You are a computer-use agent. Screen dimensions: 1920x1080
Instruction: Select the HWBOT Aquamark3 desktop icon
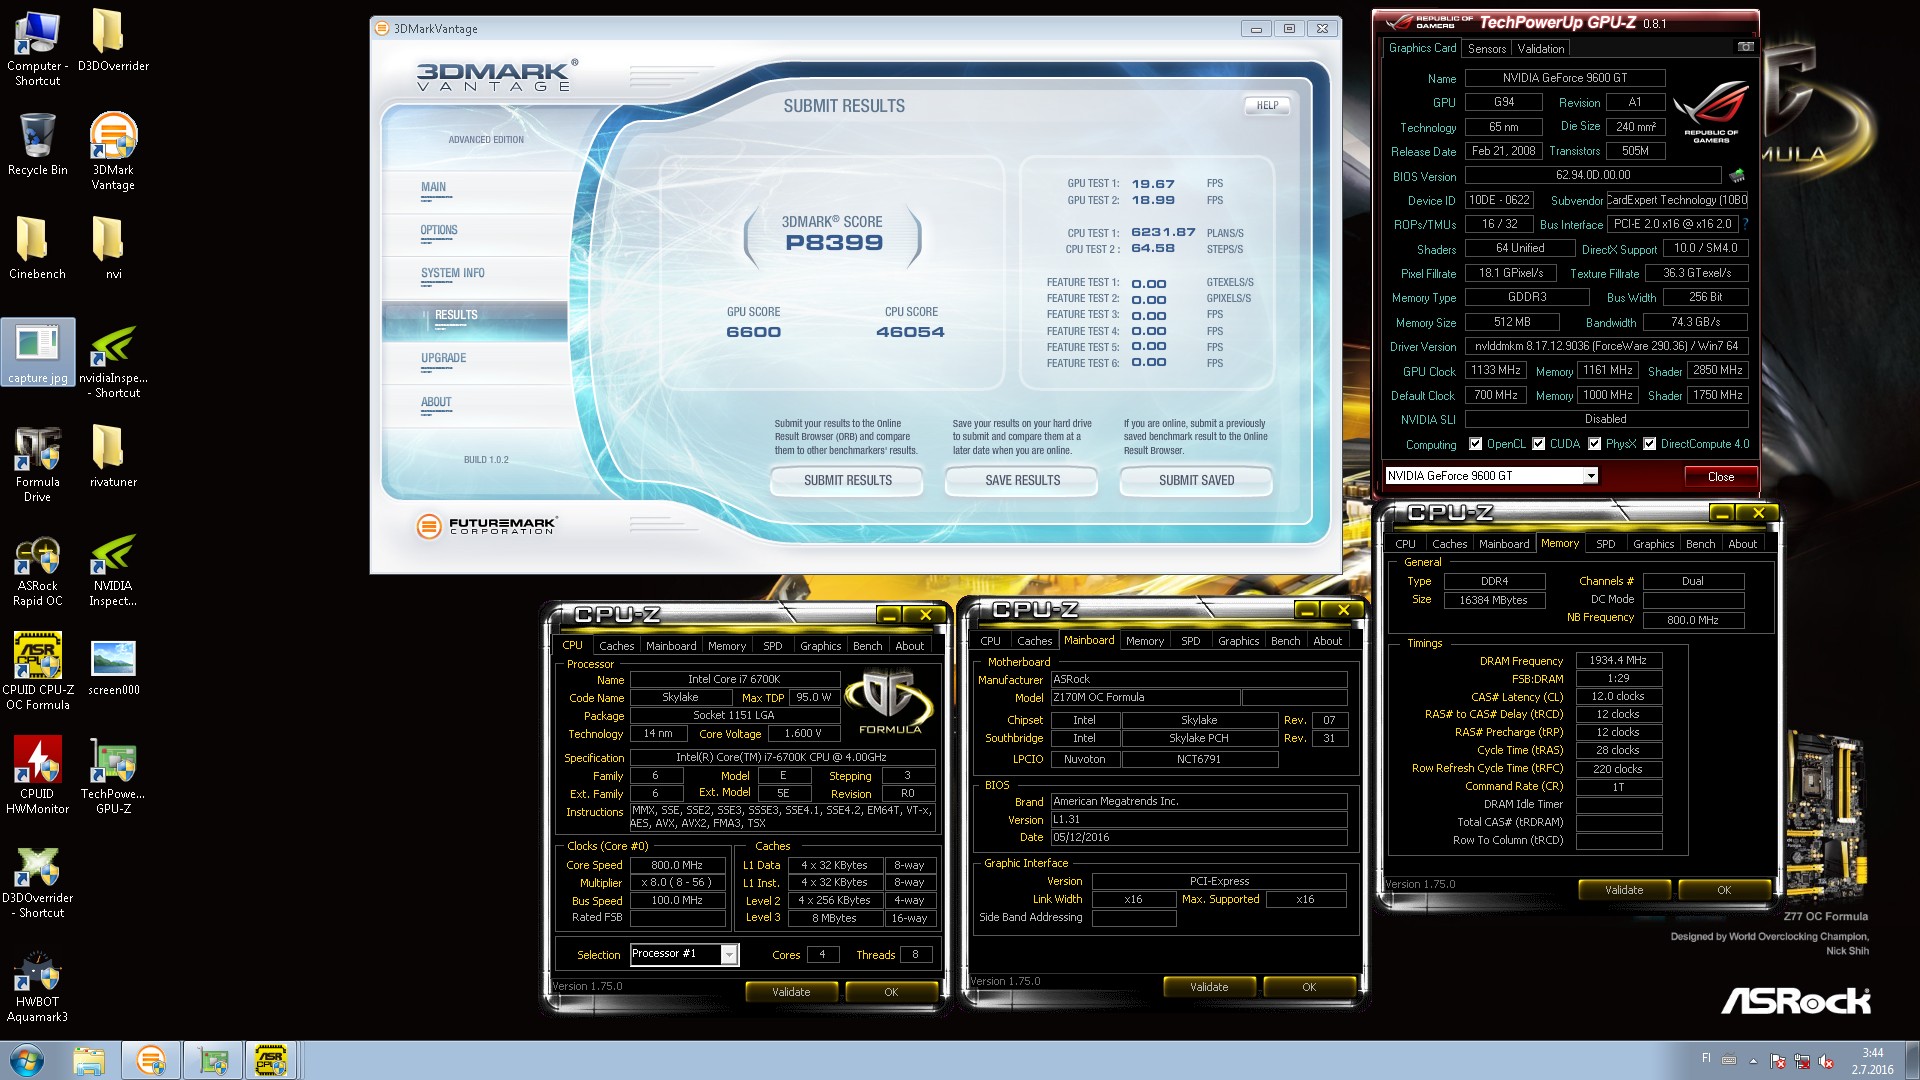[x=38, y=986]
